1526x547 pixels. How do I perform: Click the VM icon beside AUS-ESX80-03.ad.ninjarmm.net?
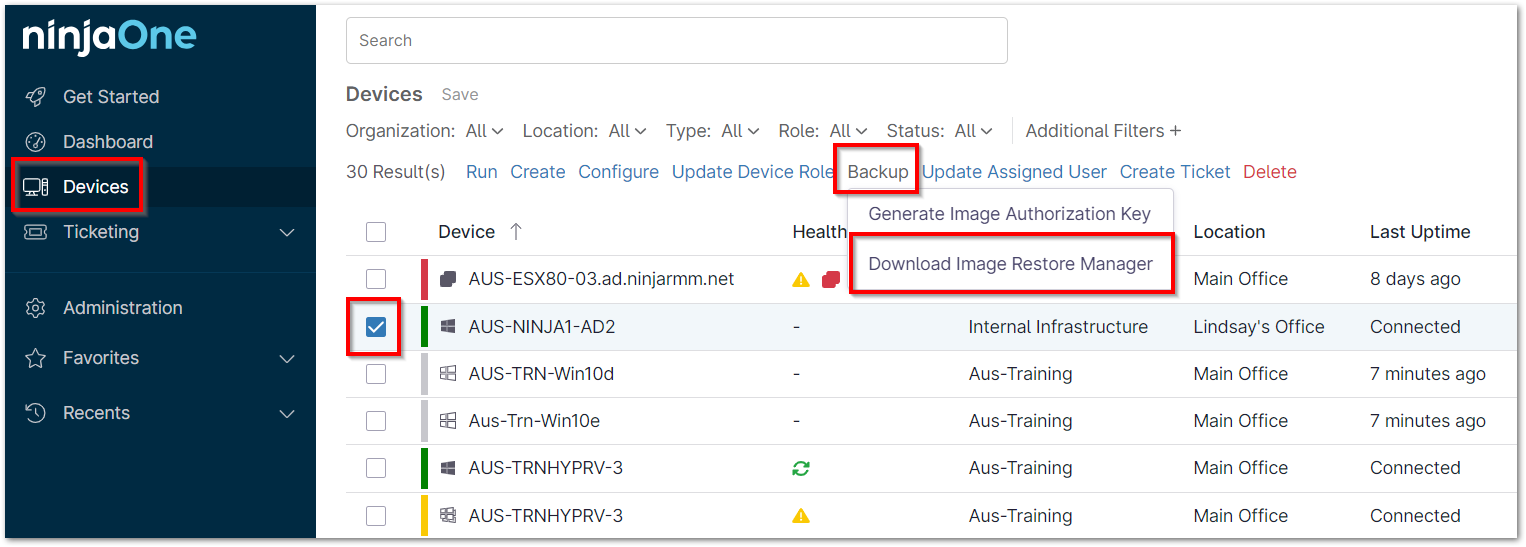coord(448,279)
